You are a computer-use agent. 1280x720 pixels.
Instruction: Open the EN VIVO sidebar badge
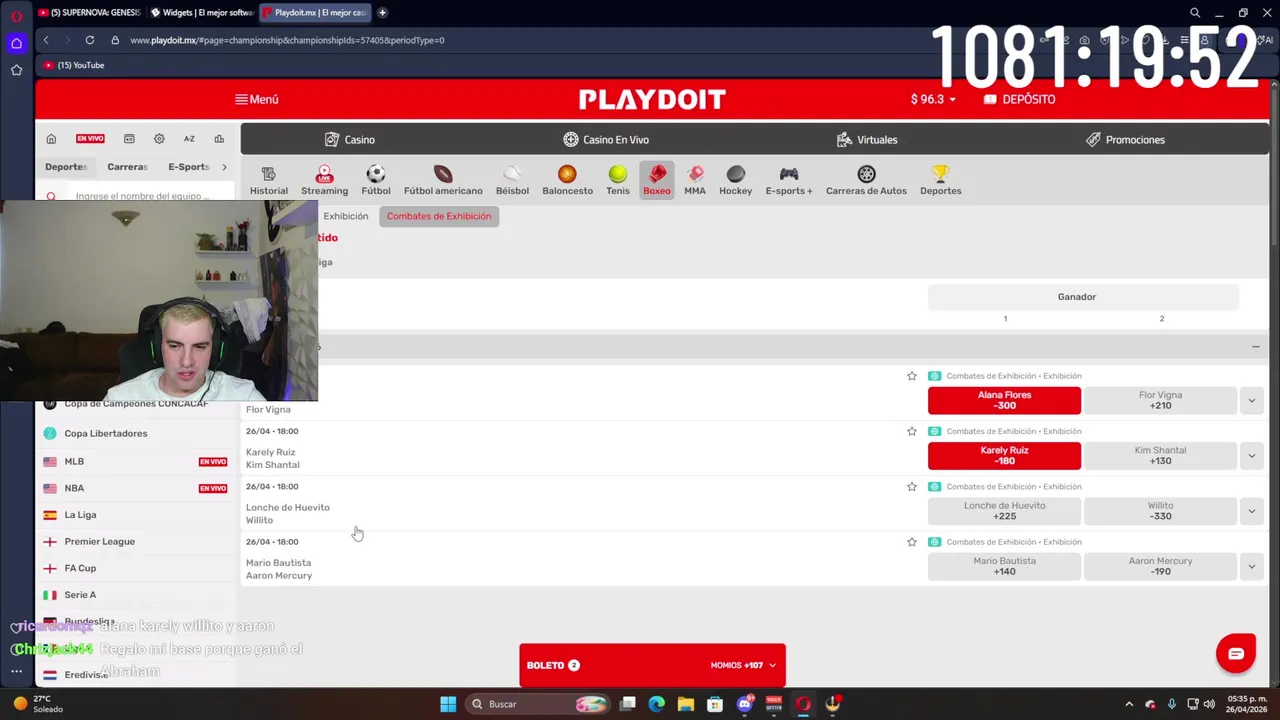[90, 139]
